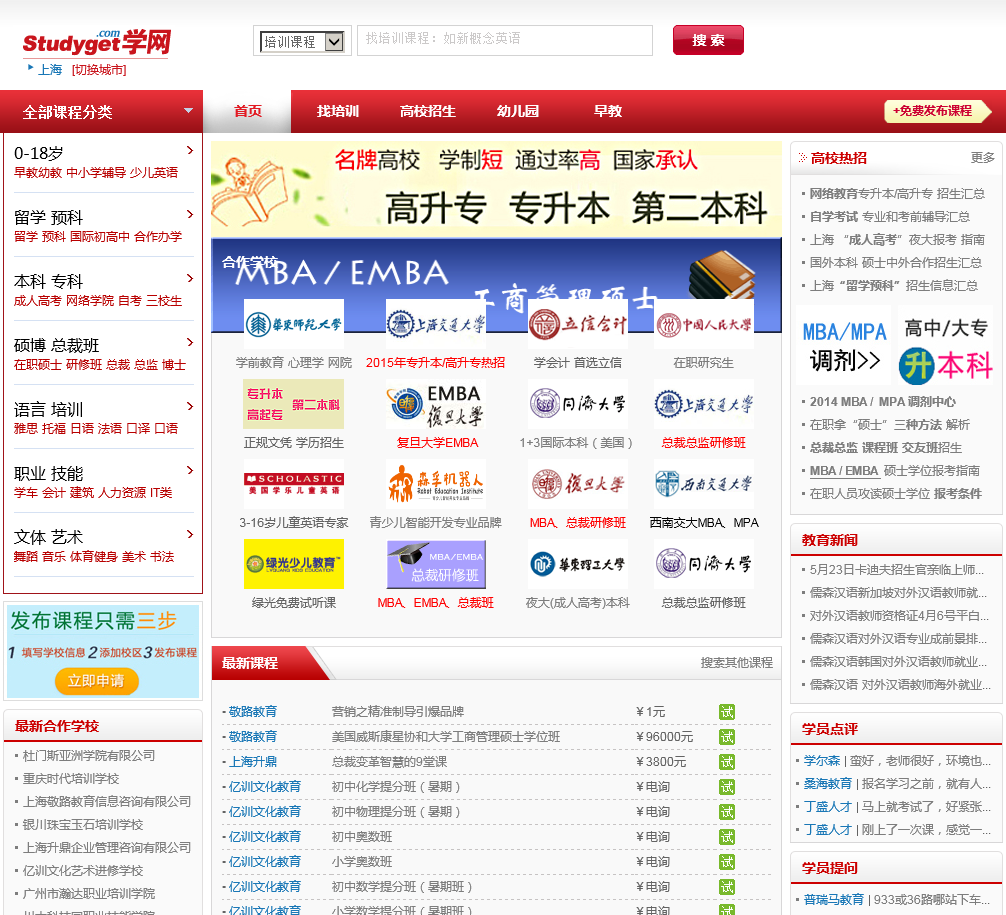Open the 华东师范大学 logo thumbnail
1006x915 pixels.
[294, 324]
